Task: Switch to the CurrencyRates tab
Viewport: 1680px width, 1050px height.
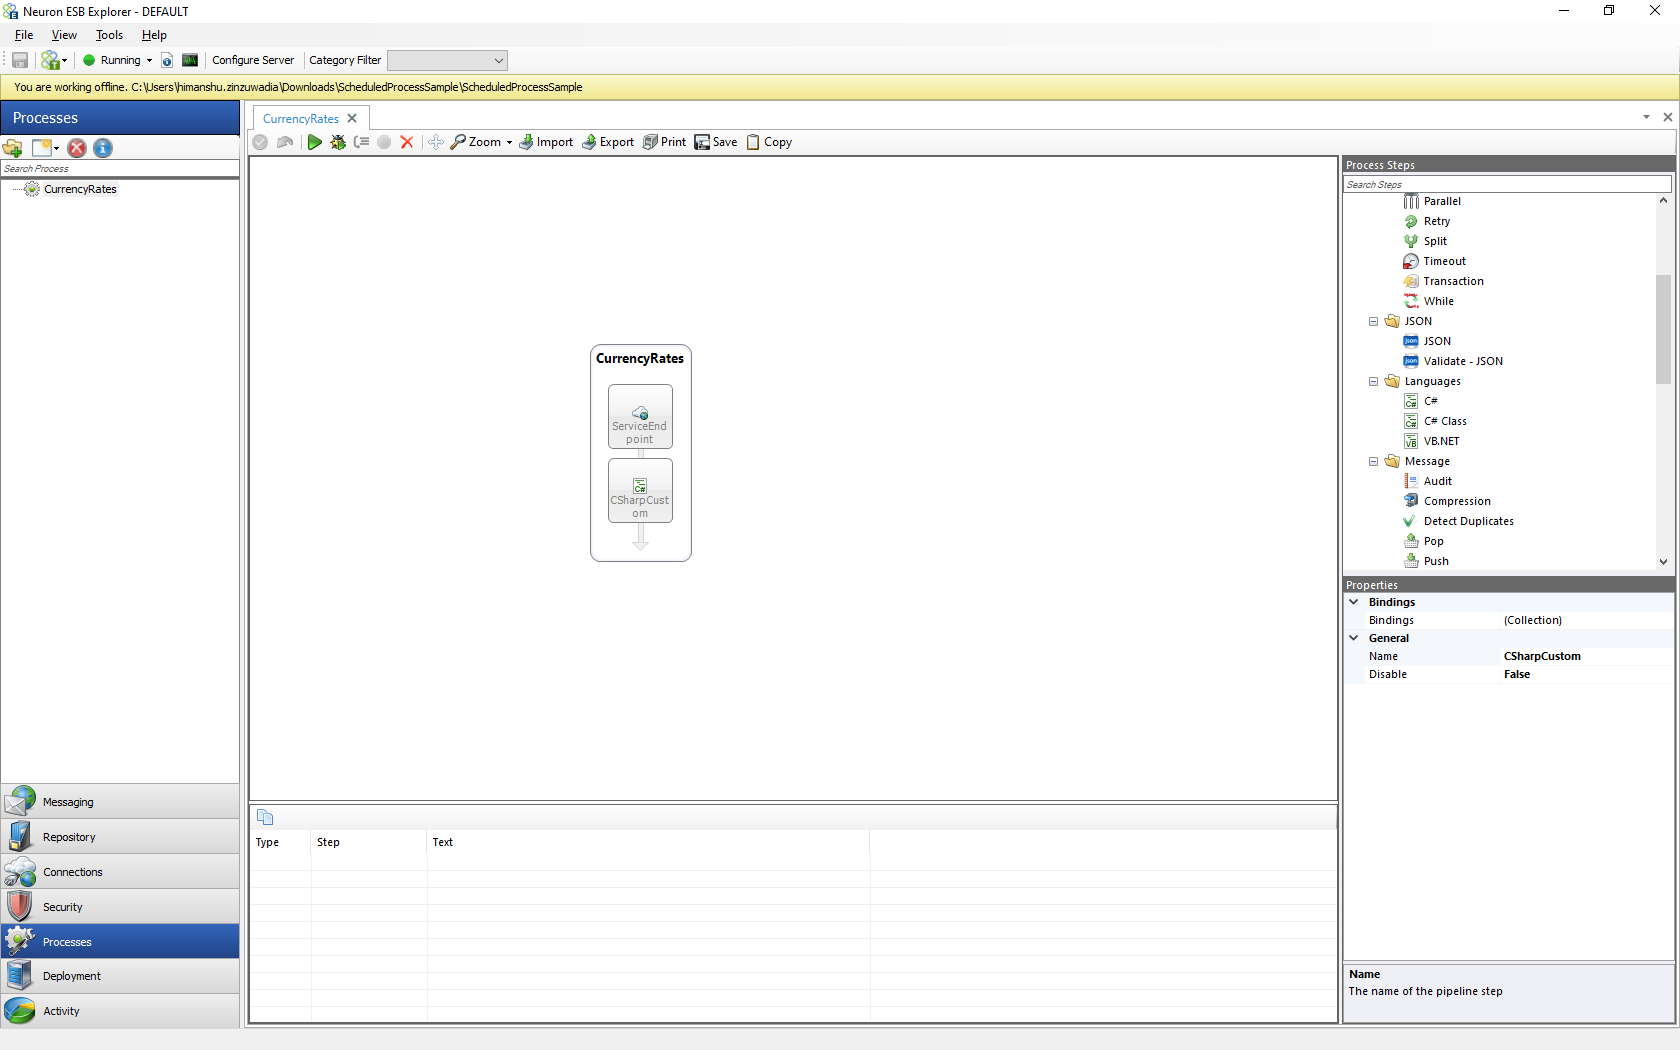Action: pyautogui.click(x=301, y=118)
